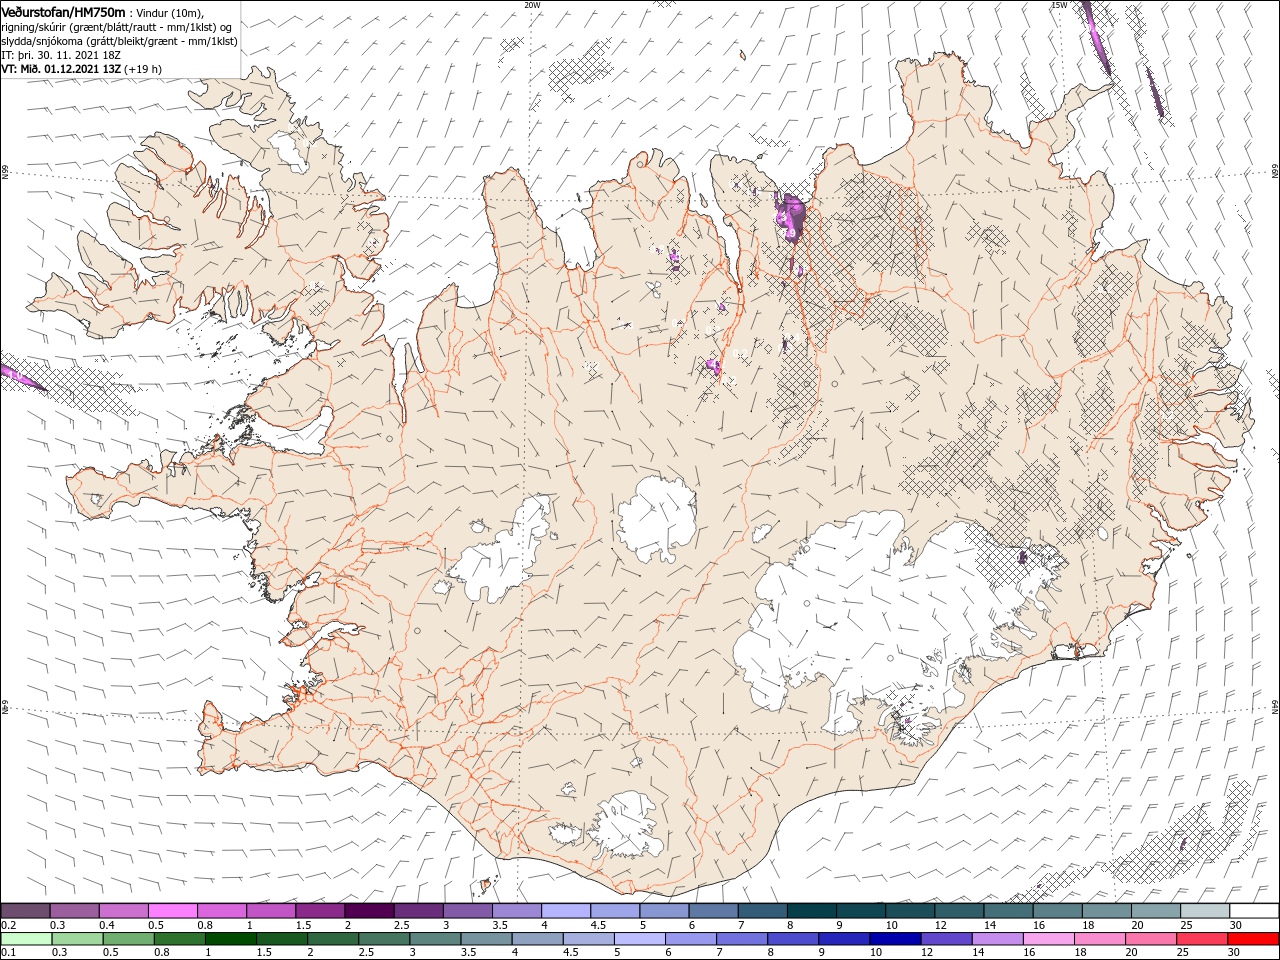Select the 14 swatch in top legend row
The width and height of the screenshot is (1280, 960).
1008,911
